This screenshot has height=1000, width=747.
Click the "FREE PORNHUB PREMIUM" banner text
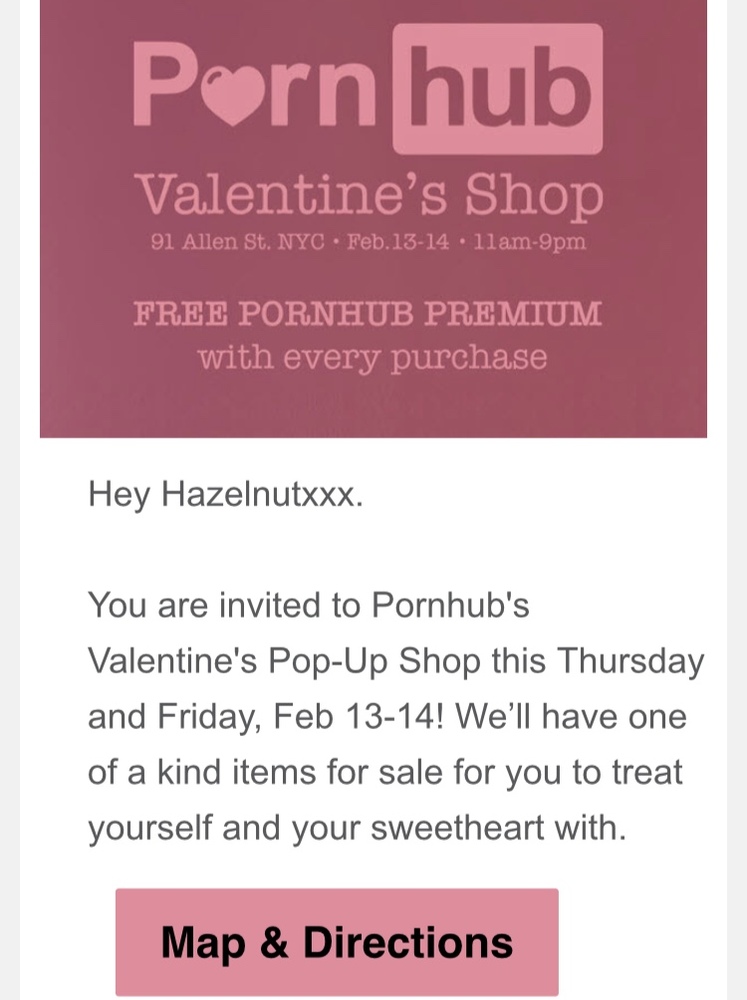pos(368,313)
